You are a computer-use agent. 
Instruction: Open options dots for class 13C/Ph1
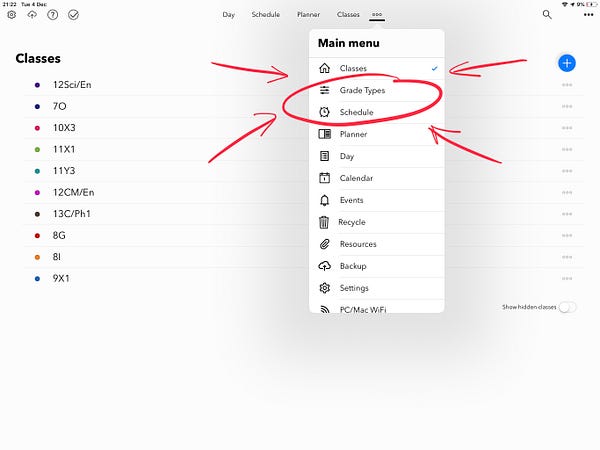tap(567, 214)
